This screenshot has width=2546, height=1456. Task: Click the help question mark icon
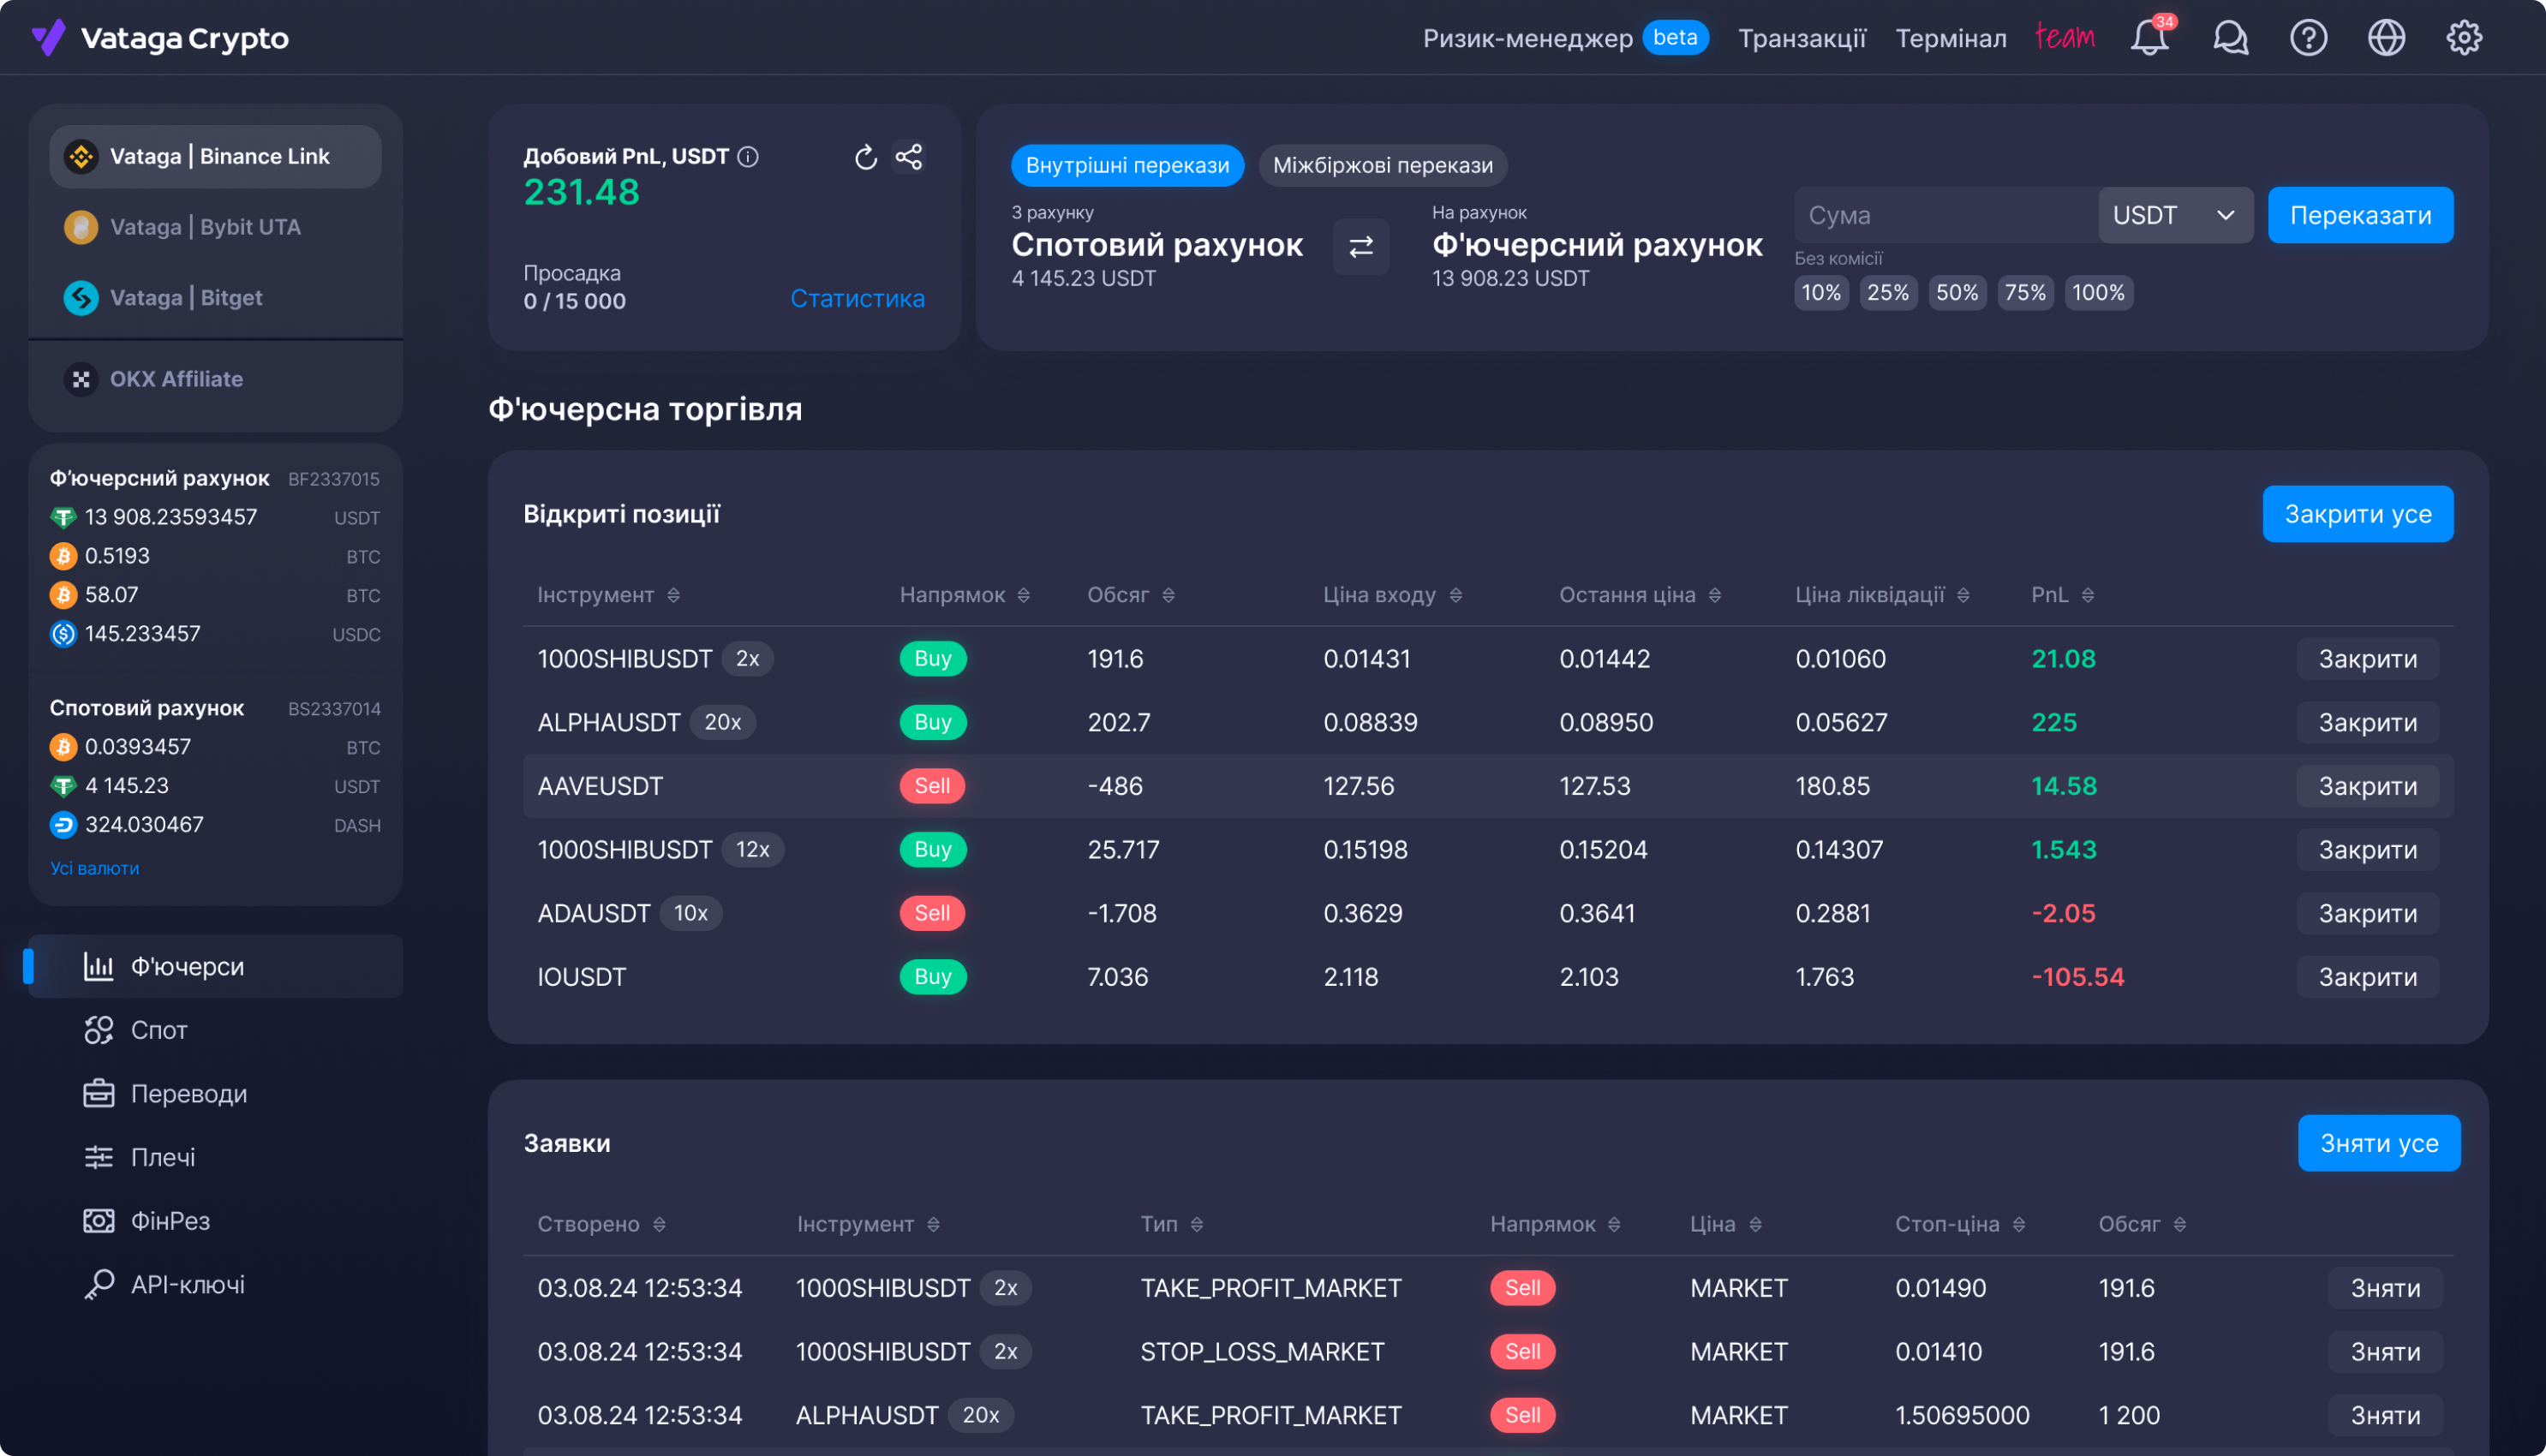(x=2308, y=38)
